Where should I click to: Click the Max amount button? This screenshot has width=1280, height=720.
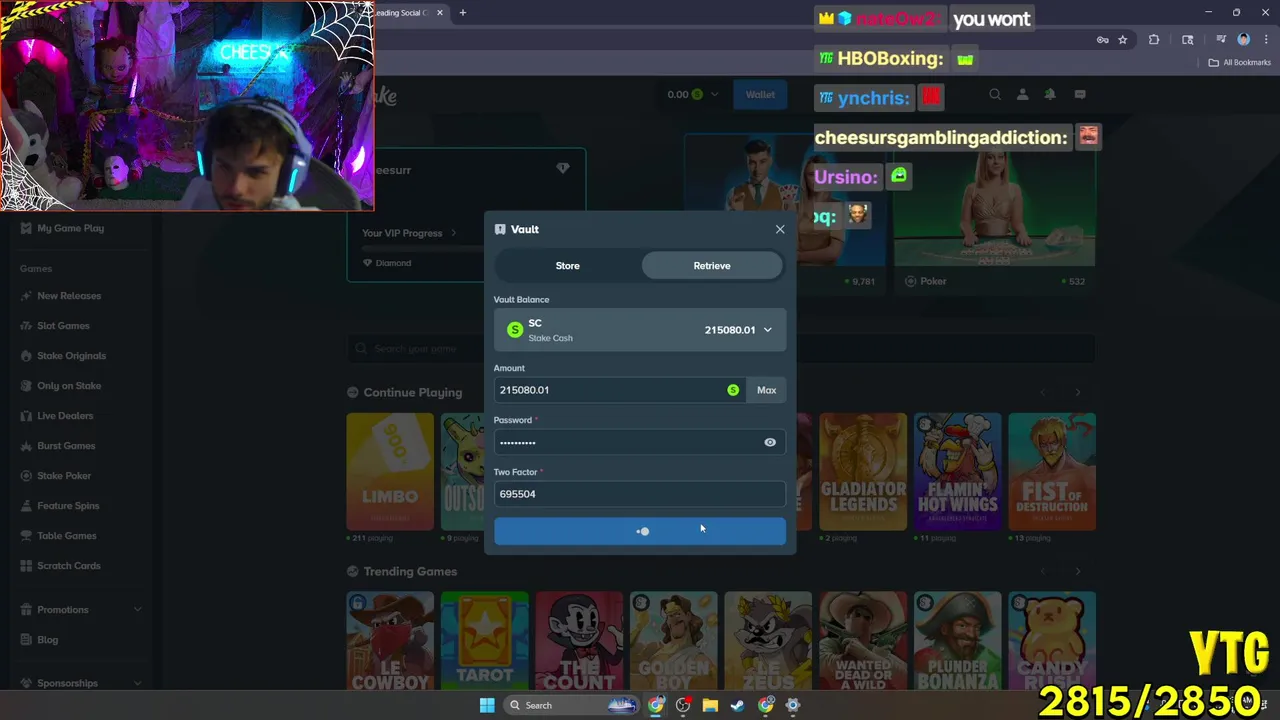click(x=766, y=390)
